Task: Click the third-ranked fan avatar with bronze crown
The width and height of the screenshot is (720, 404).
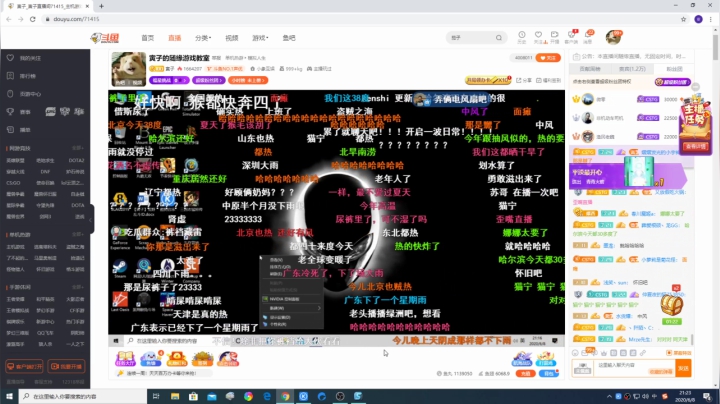Action: [x=587, y=137]
